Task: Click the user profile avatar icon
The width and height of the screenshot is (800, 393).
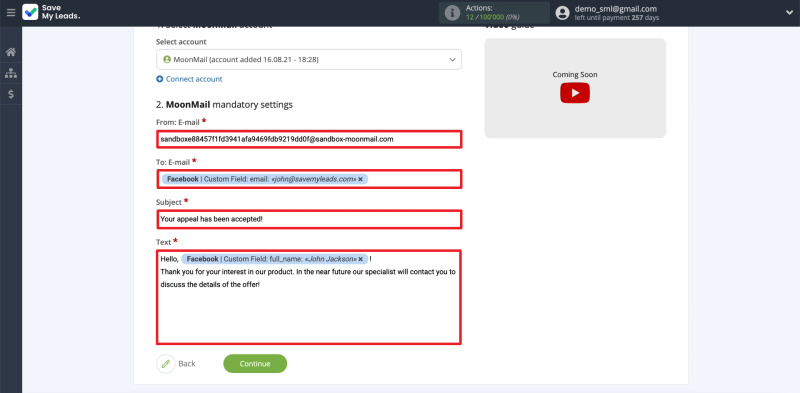Action: pyautogui.click(x=562, y=13)
